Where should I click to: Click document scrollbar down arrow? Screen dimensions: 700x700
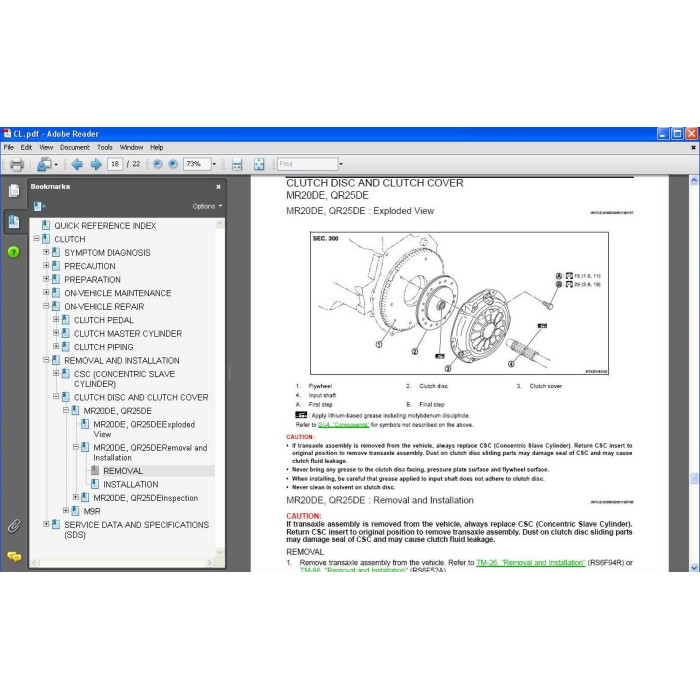coord(694,567)
